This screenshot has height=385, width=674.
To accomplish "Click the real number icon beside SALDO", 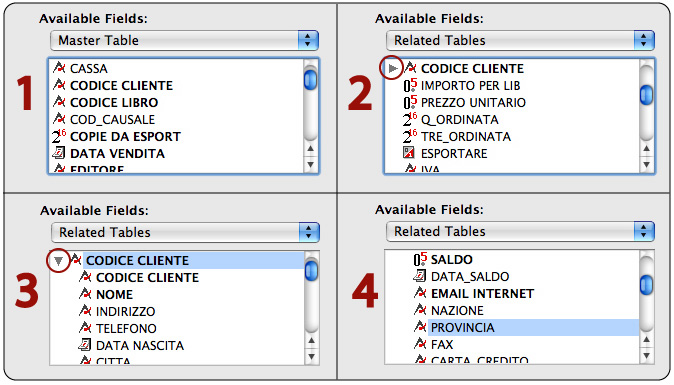I will (420, 259).
